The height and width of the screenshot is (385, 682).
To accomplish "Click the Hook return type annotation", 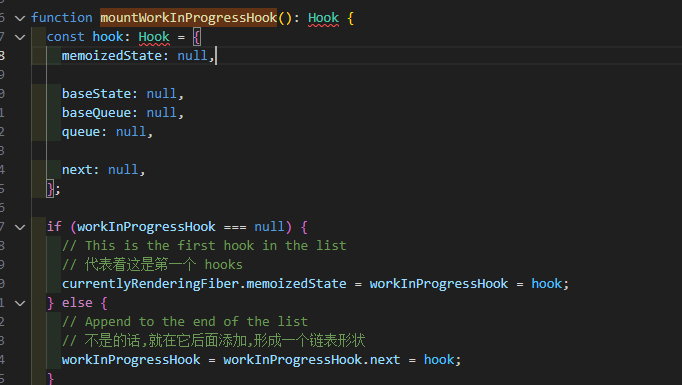I will coord(323,18).
